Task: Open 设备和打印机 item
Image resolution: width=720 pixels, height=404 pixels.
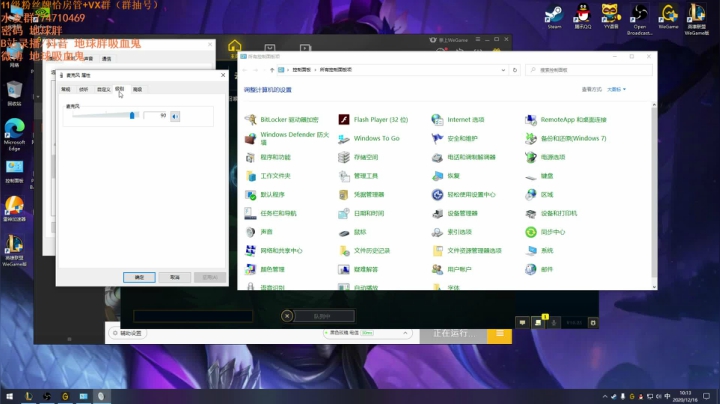Action: [551, 213]
